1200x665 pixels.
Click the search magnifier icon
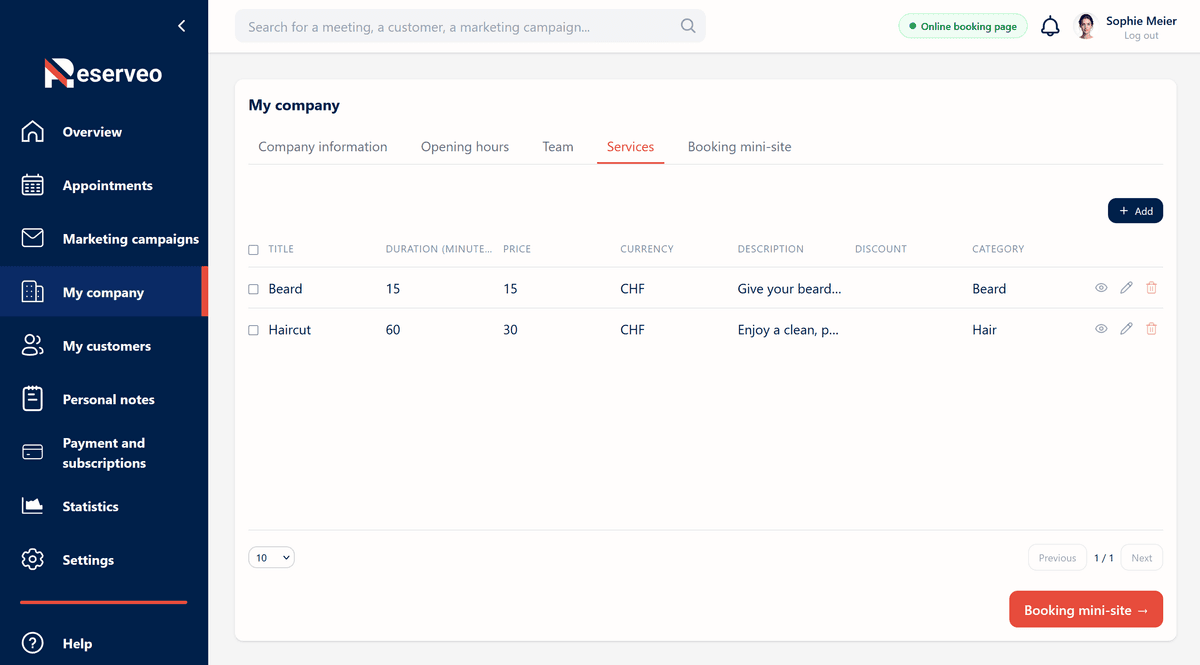coord(688,27)
